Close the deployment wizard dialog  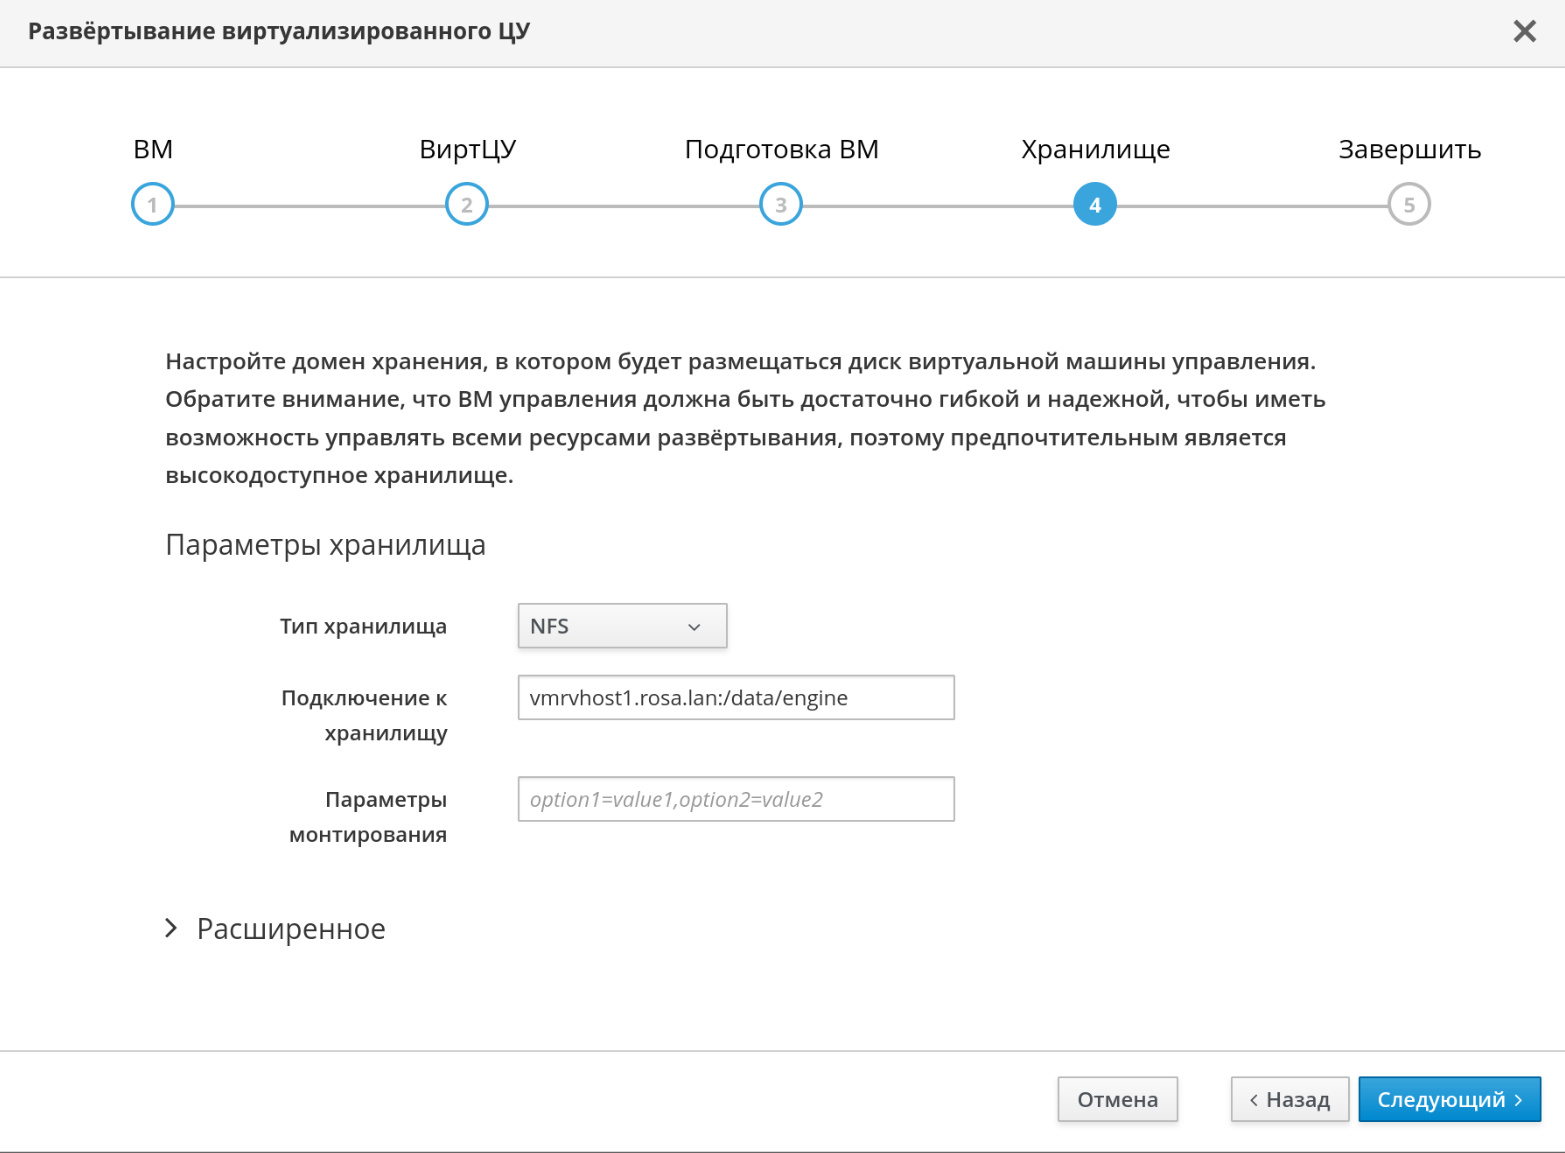click(x=1524, y=32)
